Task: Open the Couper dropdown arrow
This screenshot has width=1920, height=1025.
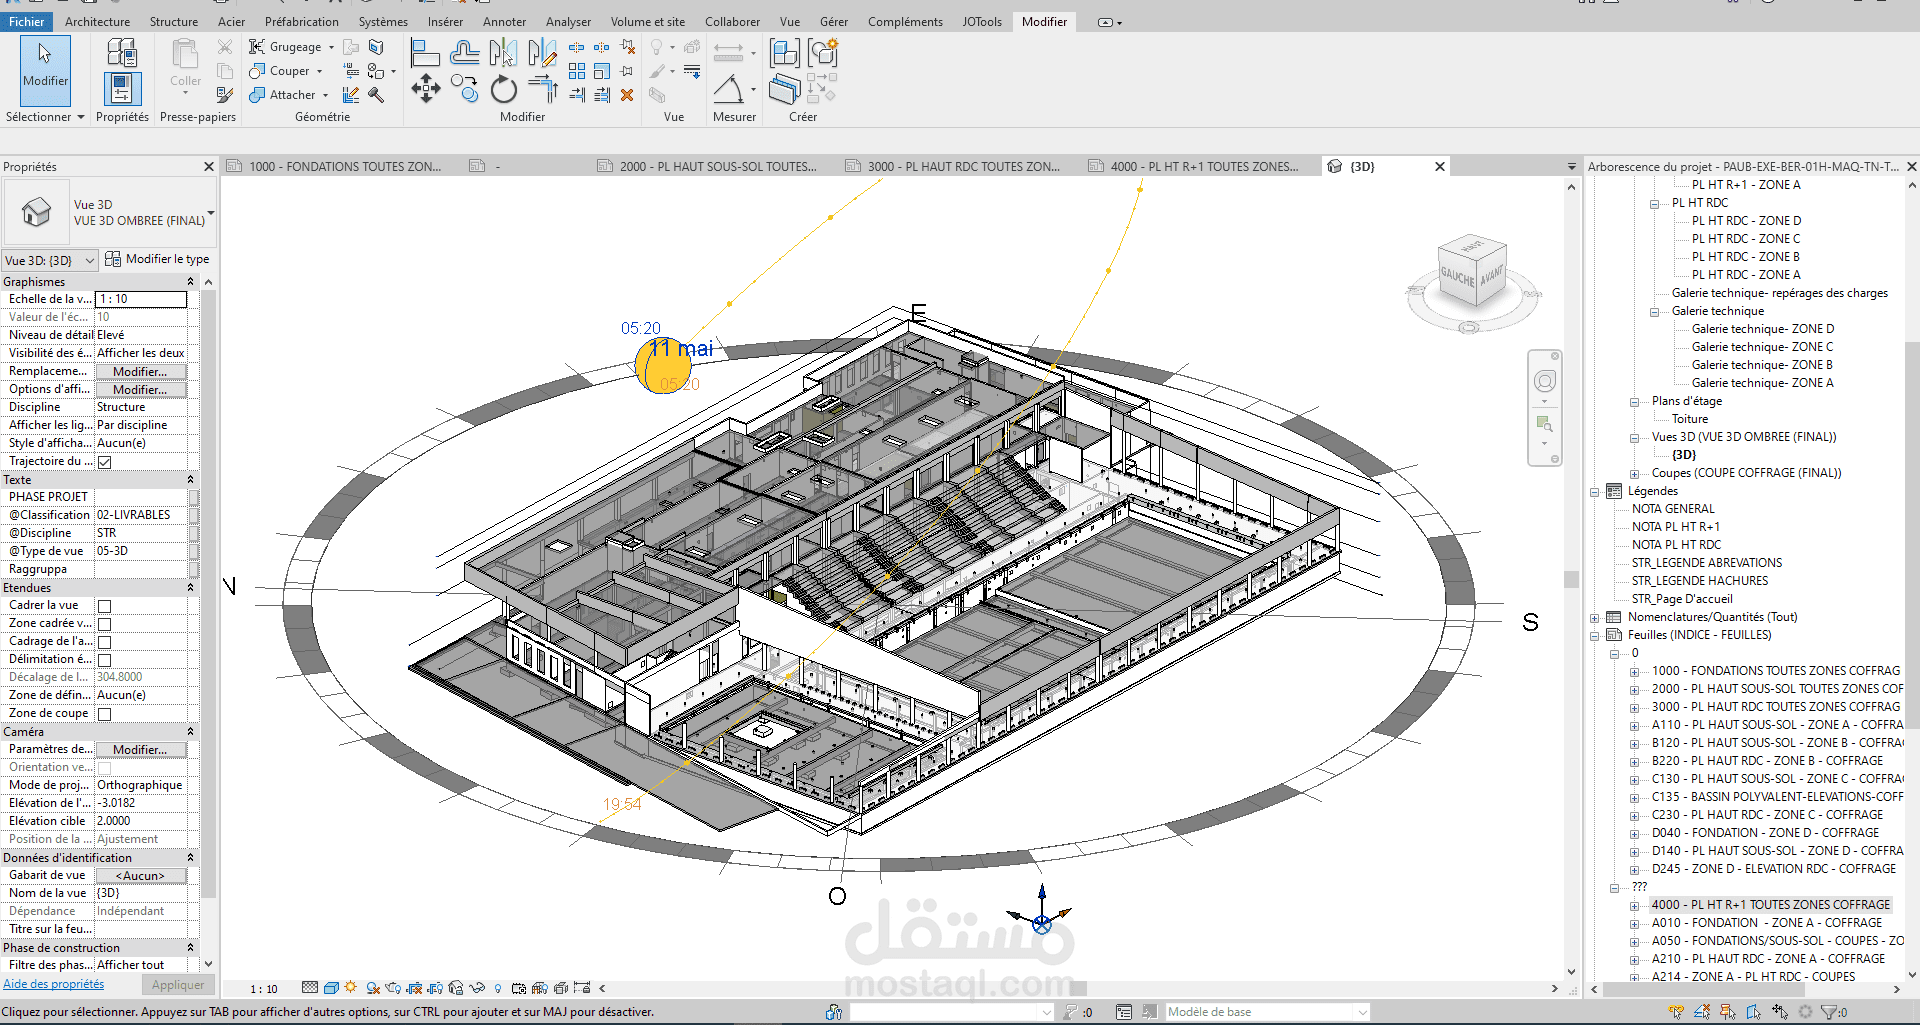Action: click(320, 71)
